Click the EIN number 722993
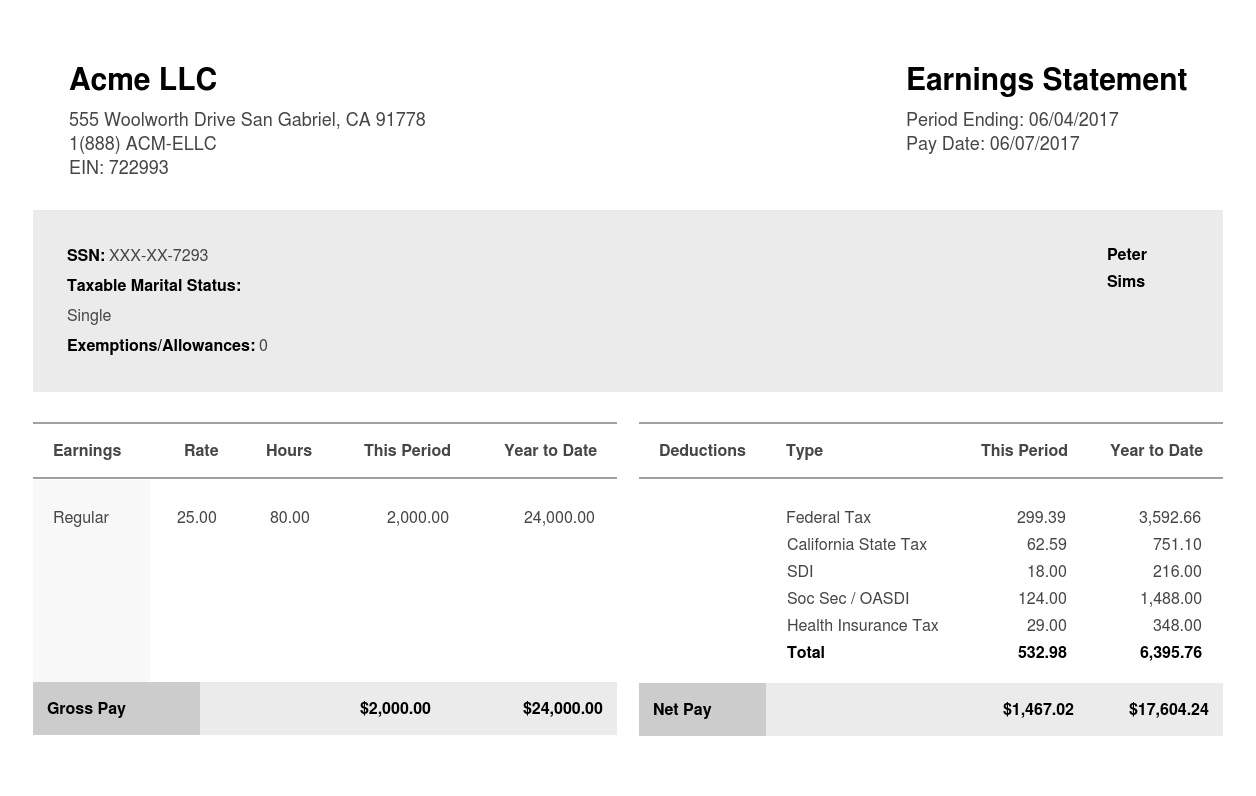Screen dimensions: 1256x796 (118, 168)
